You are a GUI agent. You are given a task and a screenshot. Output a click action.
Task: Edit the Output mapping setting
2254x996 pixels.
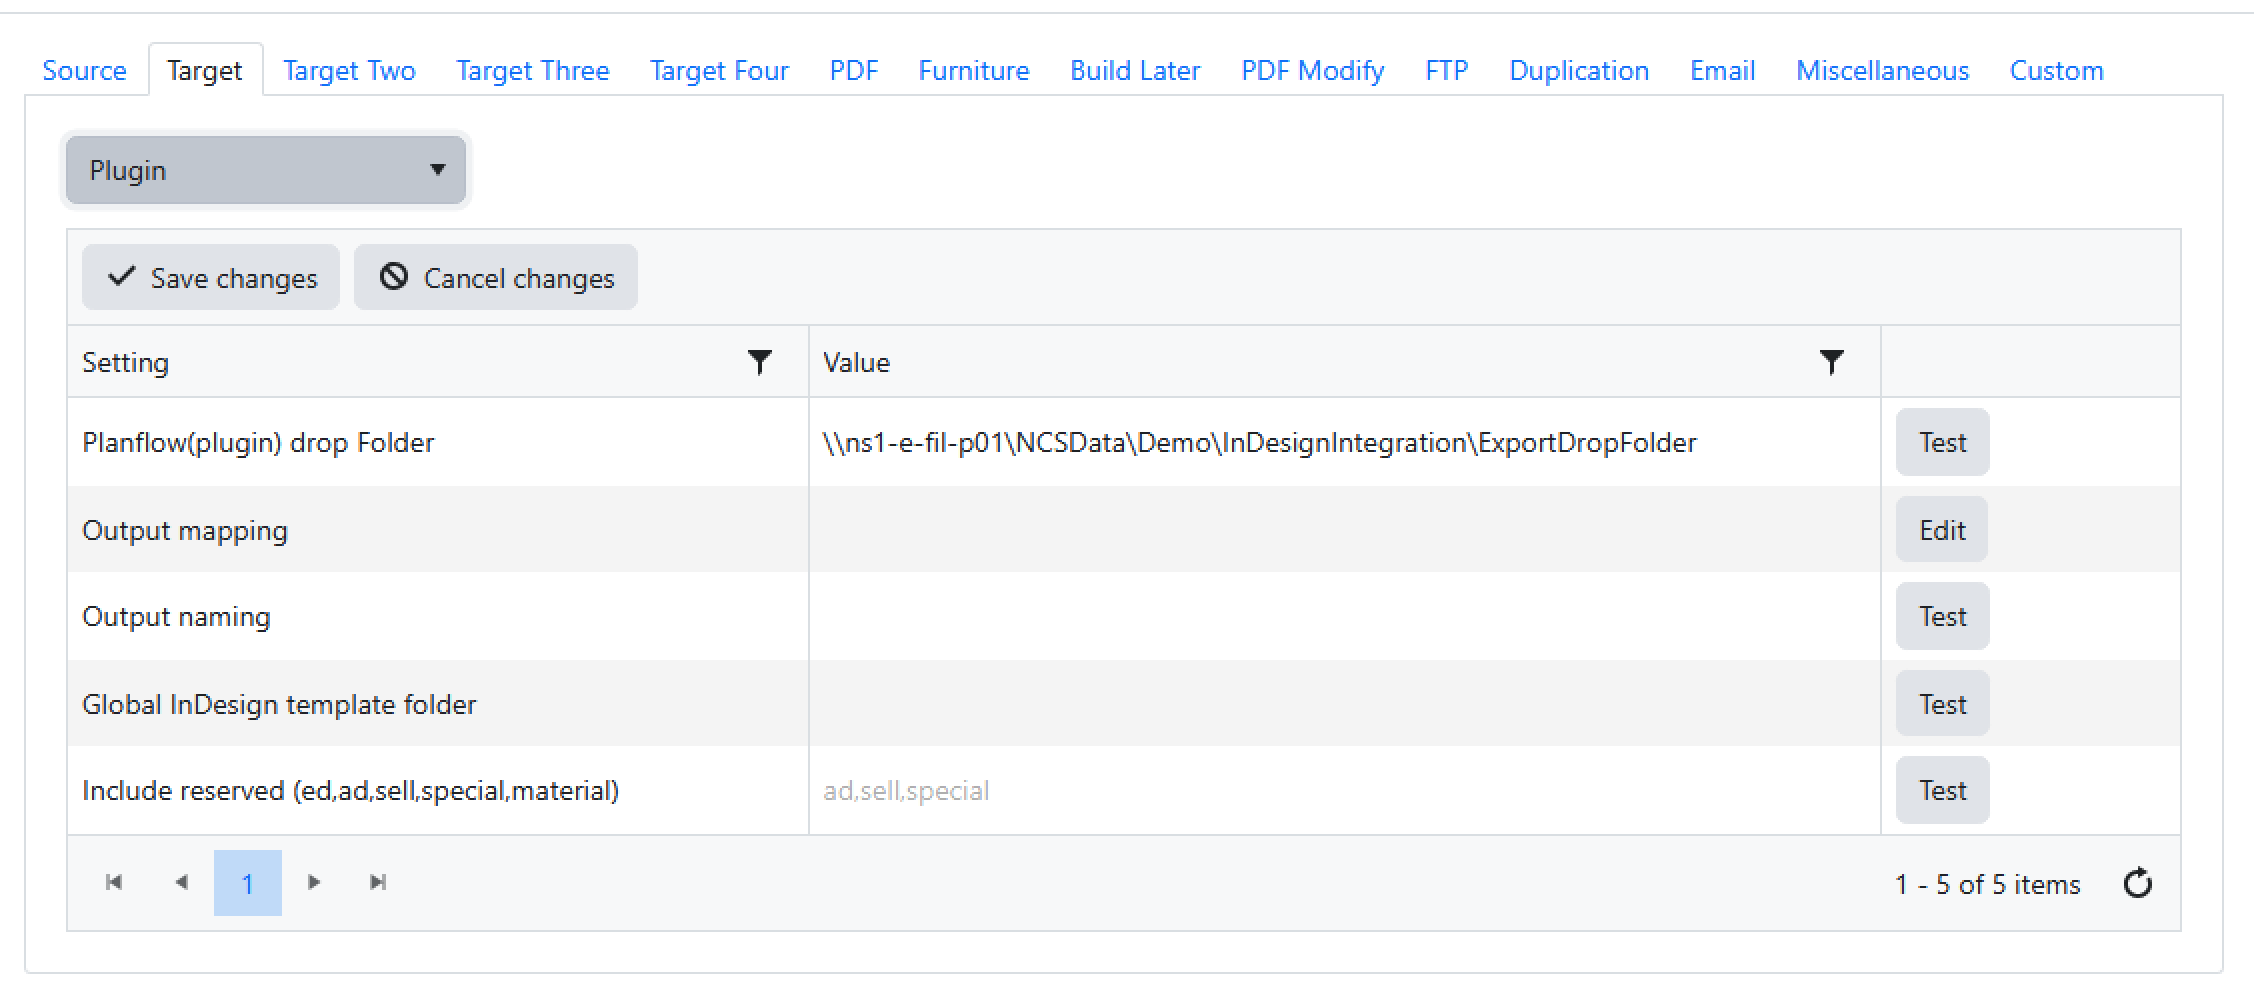(x=1942, y=530)
